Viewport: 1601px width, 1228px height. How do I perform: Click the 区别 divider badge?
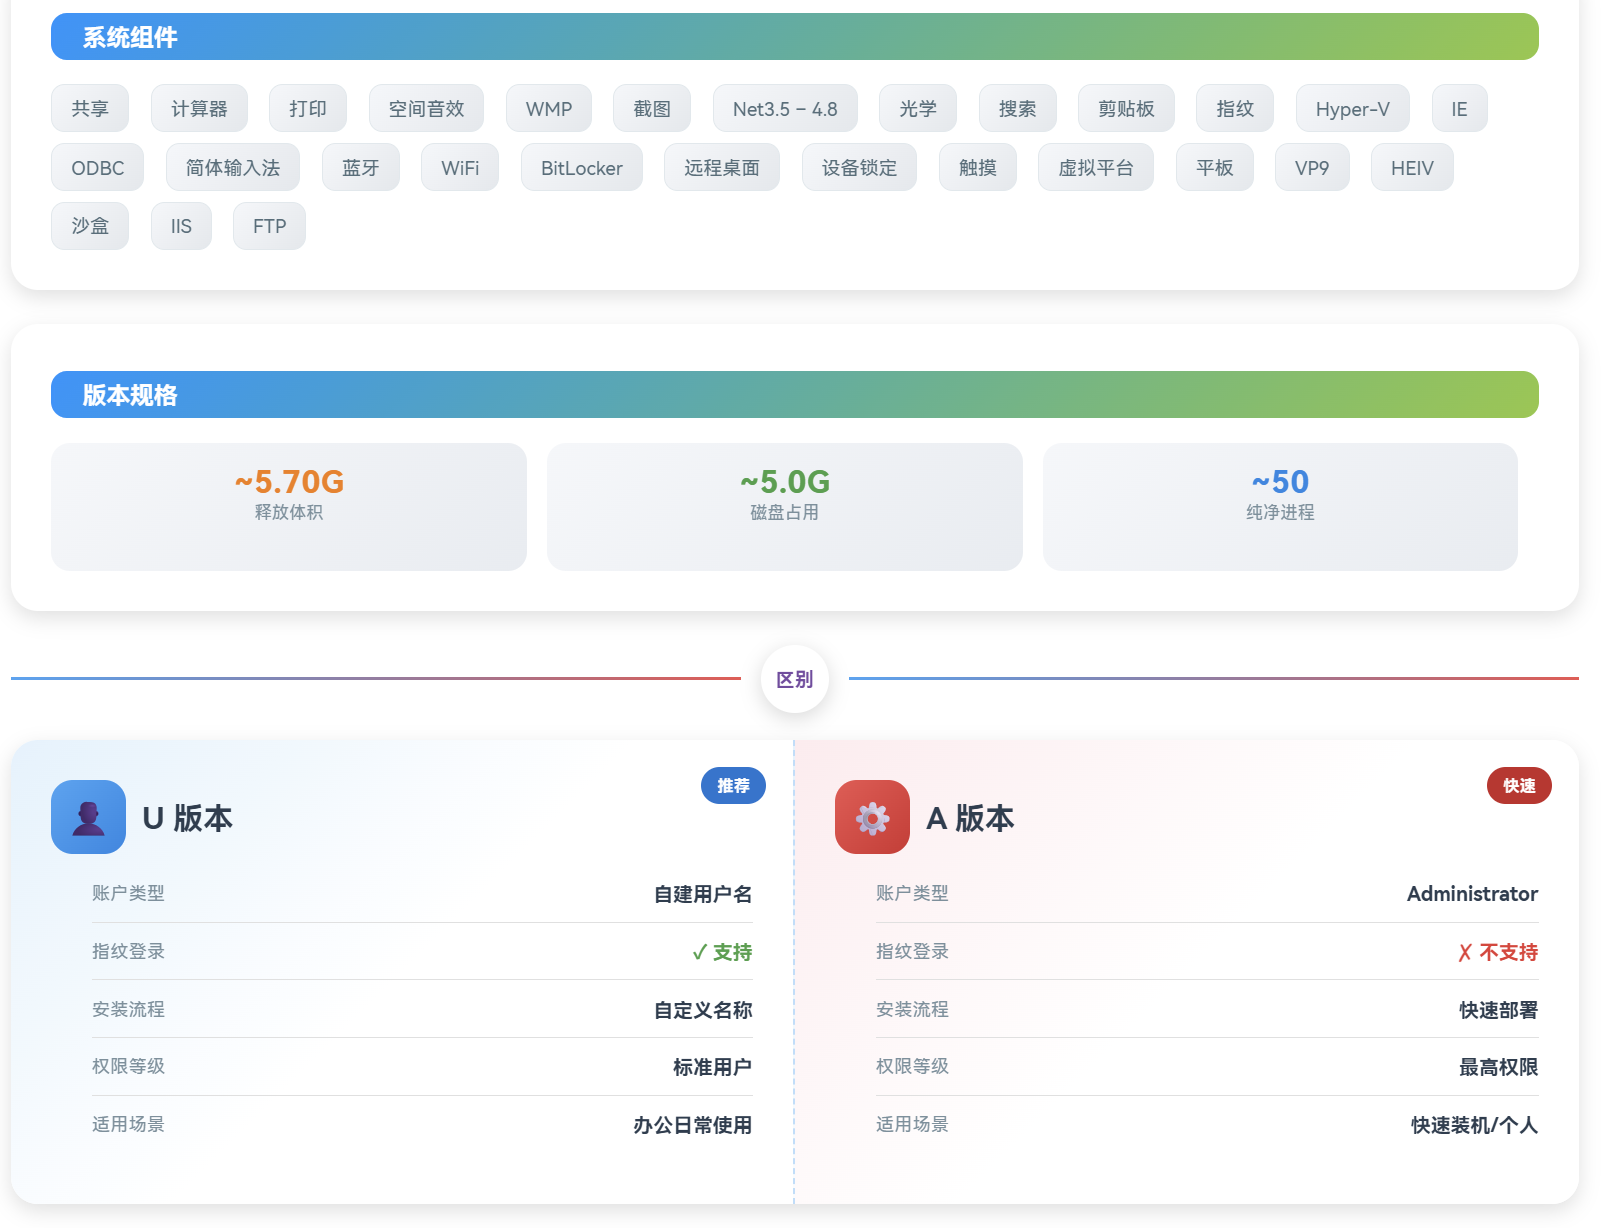pyautogui.click(x=795, y=679)
